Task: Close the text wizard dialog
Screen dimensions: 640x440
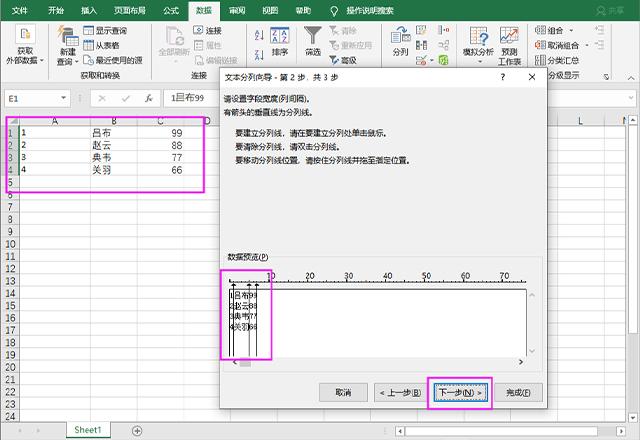Action: click(x=532, y=77)
